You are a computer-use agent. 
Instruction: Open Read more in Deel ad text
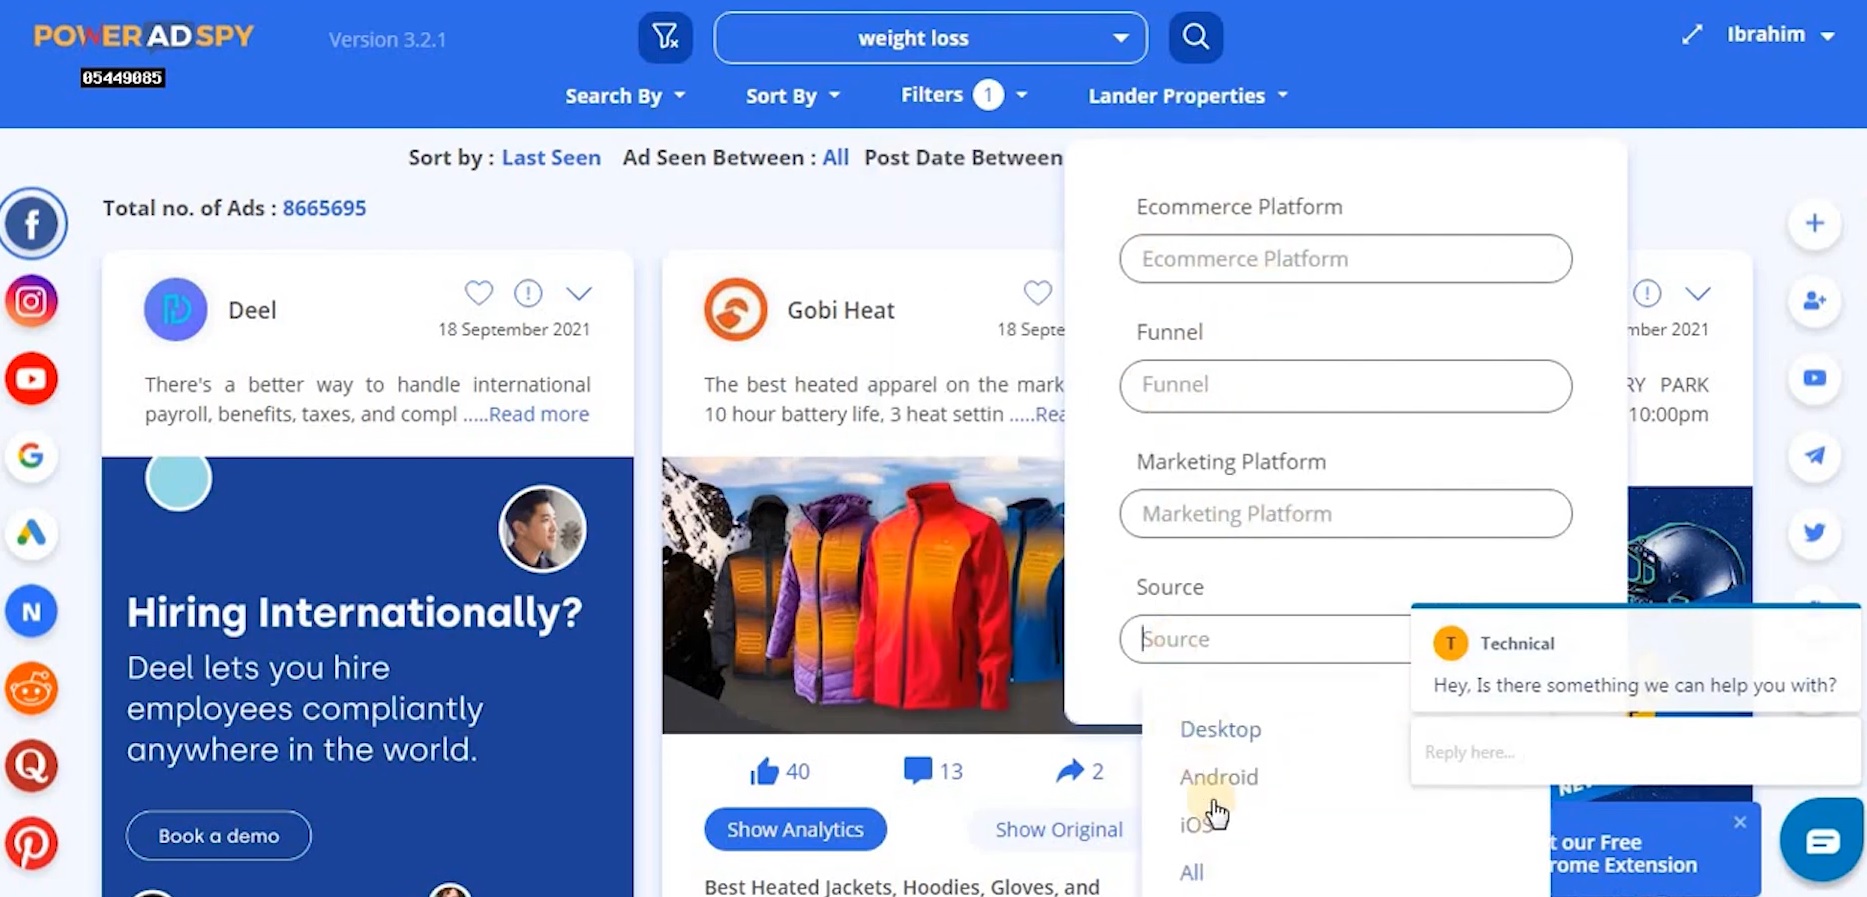coord(539,414)
